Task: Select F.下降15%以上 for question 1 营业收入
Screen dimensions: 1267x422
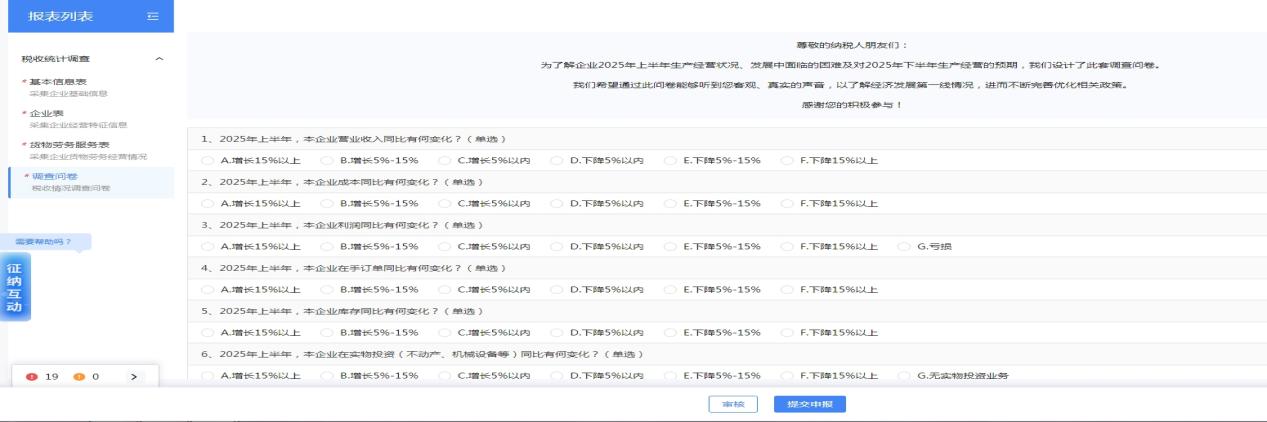Action: click(787, 160)
